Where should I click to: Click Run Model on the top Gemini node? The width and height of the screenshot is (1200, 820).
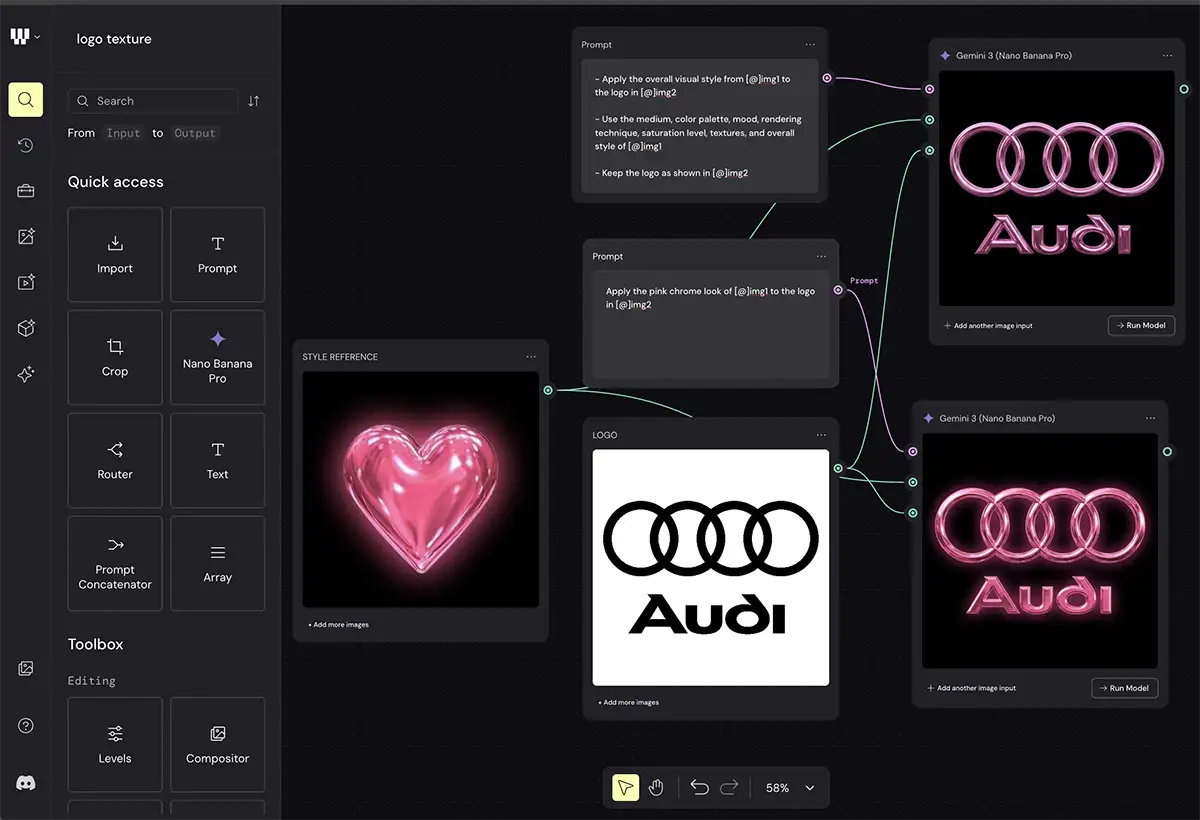(1141, 325)
